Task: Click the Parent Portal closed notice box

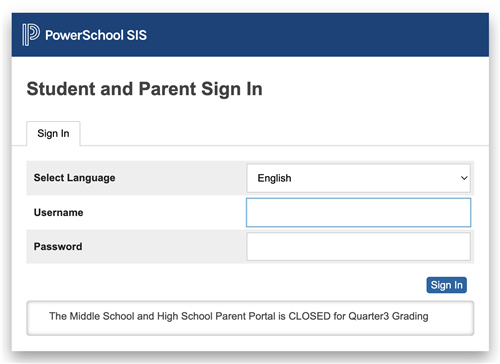Action: coord(250,318)
